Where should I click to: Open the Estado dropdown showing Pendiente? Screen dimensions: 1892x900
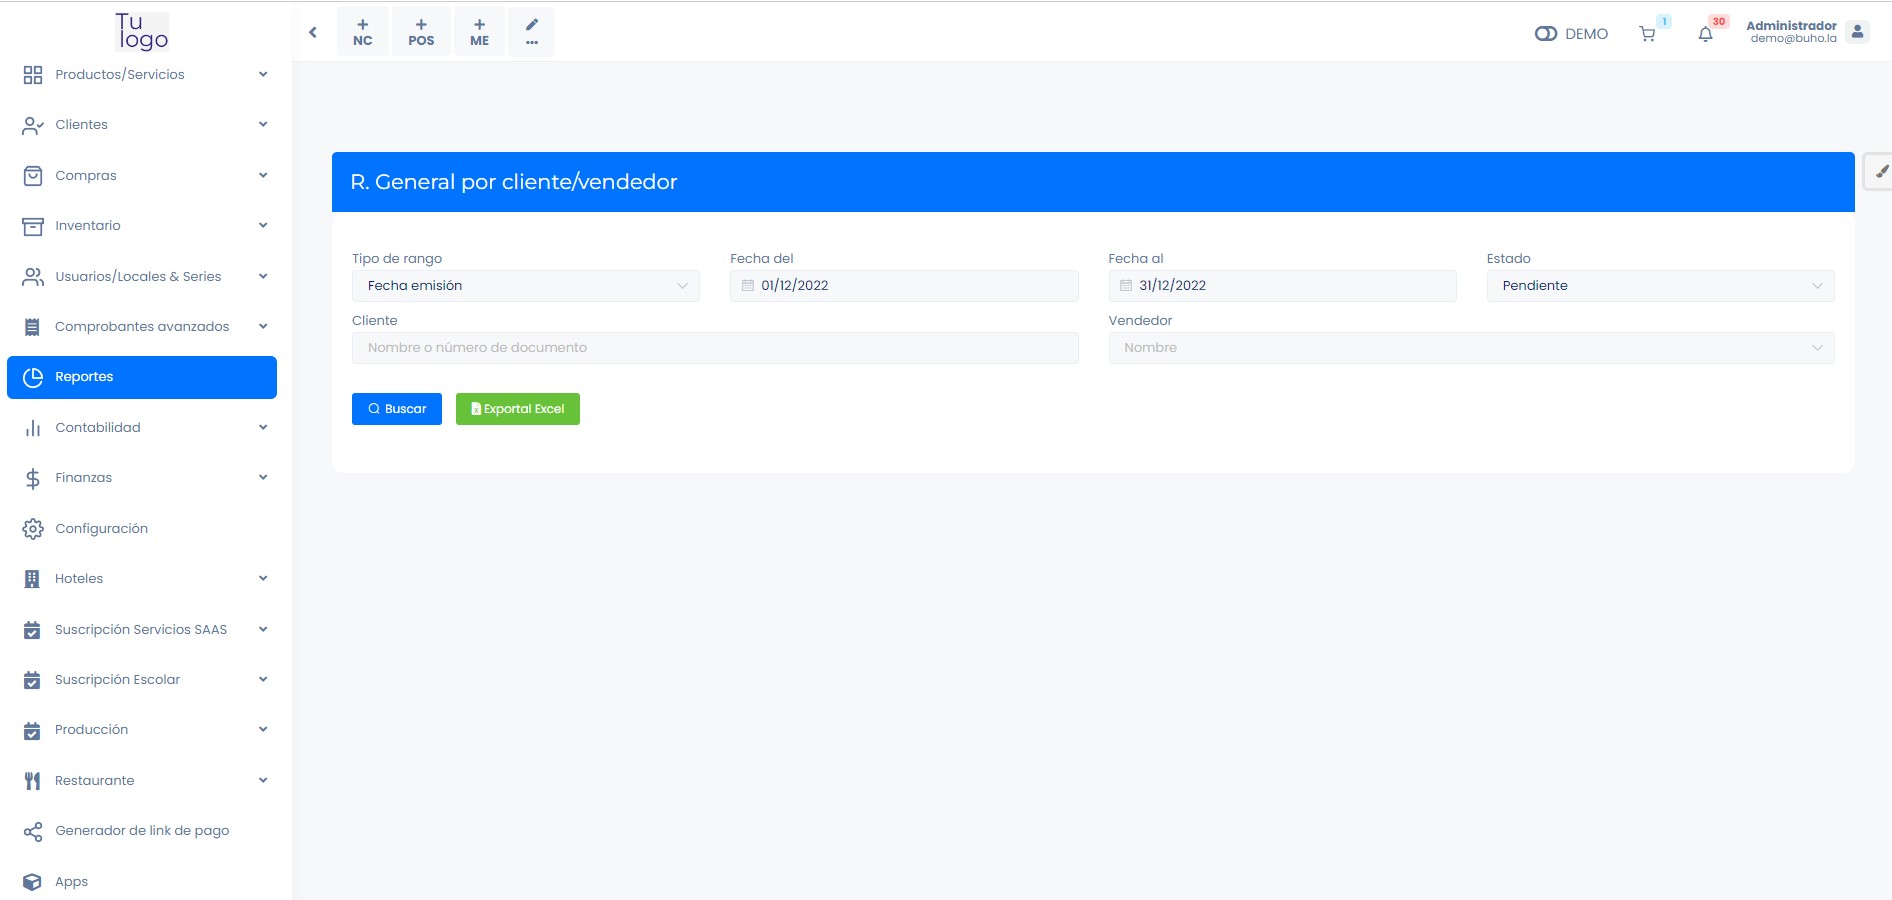coord(1659,286)
